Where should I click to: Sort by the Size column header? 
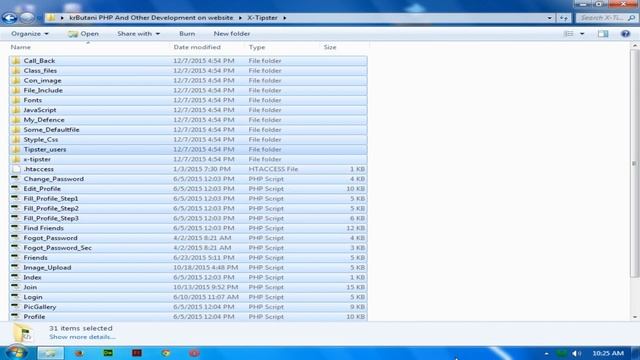coord(330,47)
